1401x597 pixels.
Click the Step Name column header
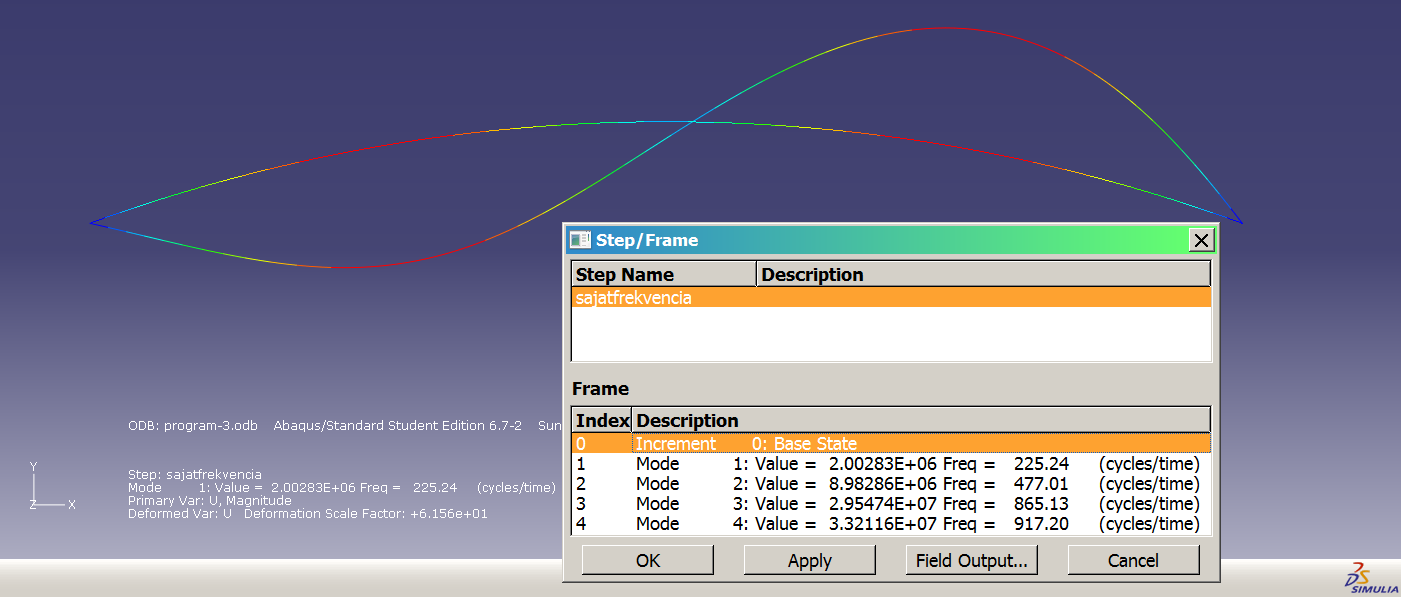(x=664, y=274)
